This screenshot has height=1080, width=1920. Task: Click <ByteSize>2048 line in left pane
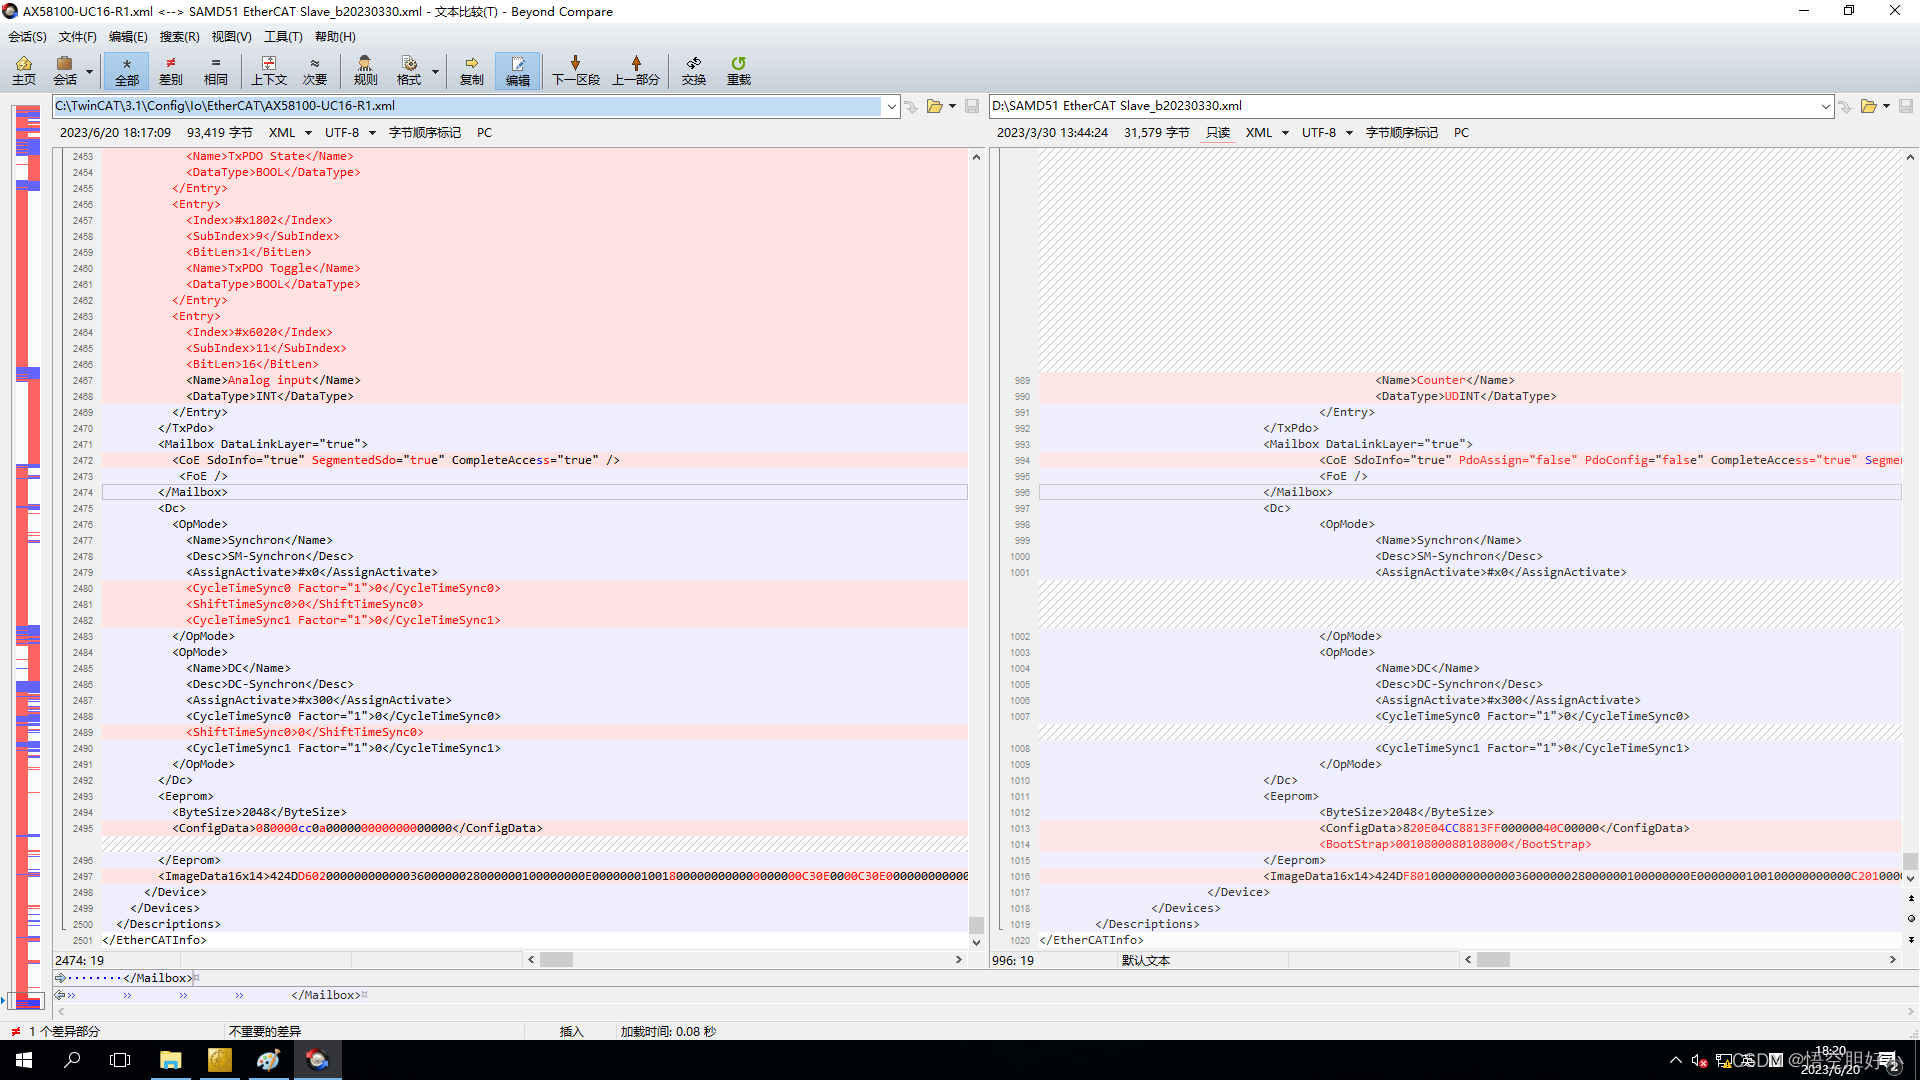point(535,812)
